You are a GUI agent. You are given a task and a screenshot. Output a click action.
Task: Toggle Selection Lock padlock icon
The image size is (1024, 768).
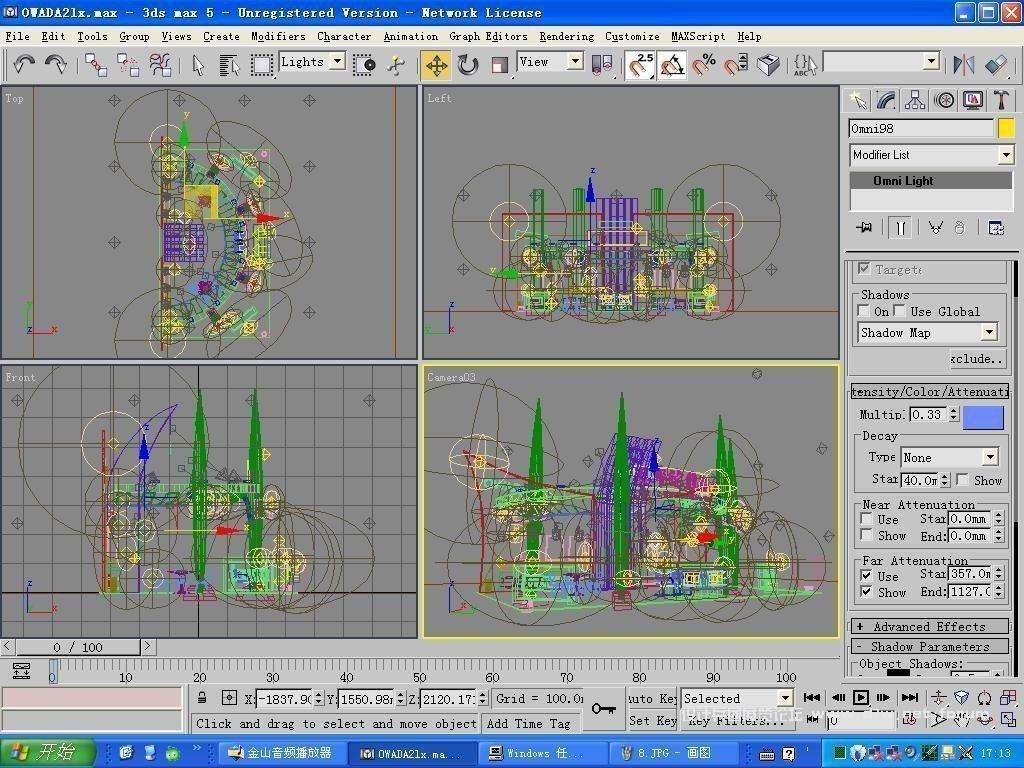[x=202, y=698]
